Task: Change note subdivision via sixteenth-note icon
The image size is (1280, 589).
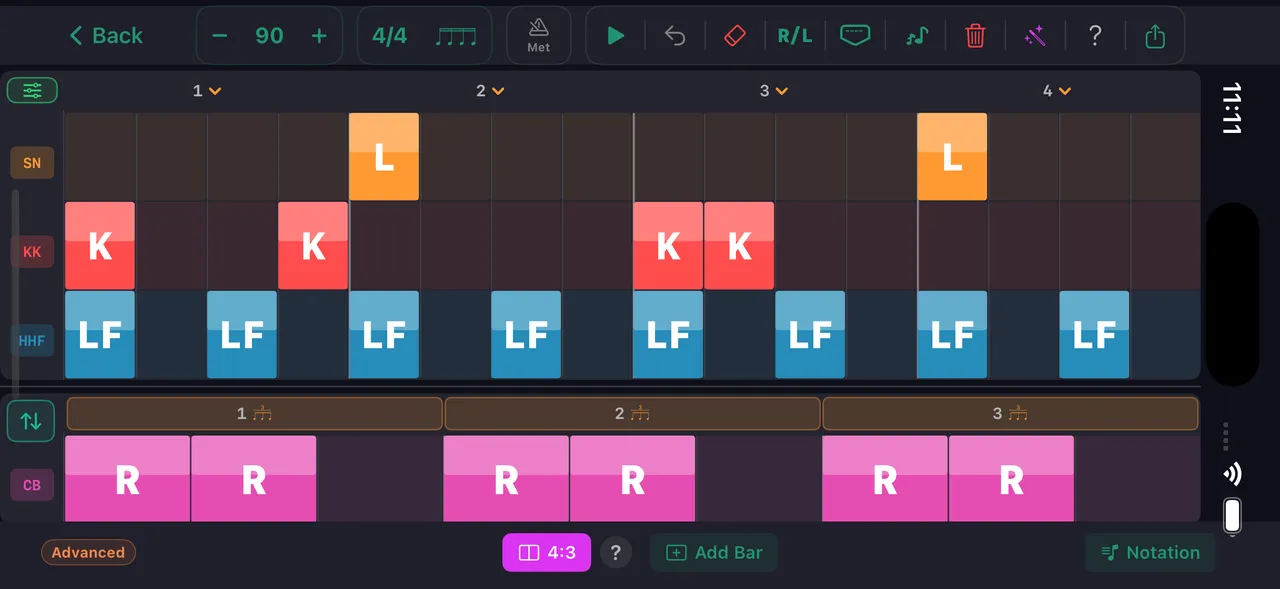Action: click(456, 37)
